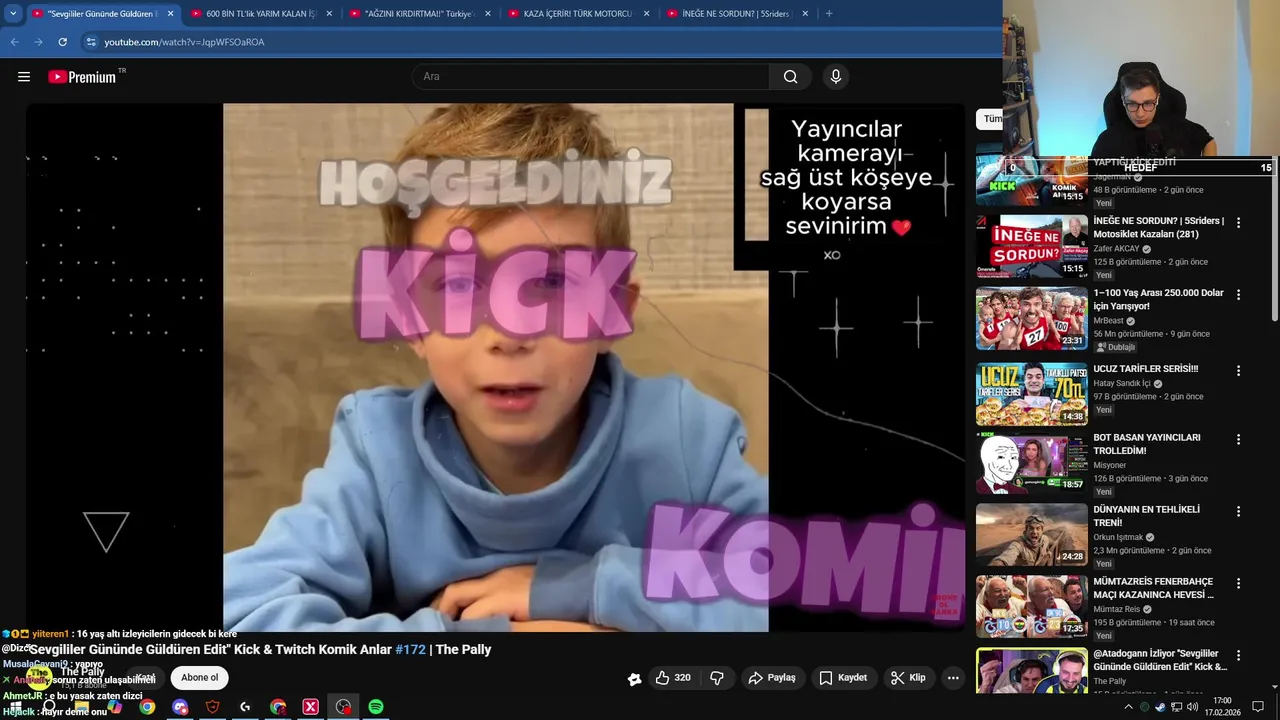Screen dimensions: 1280x720
Task: Switch to "AĞZINI KIRDIRTMA!" tab
Action: coord(421,14)
